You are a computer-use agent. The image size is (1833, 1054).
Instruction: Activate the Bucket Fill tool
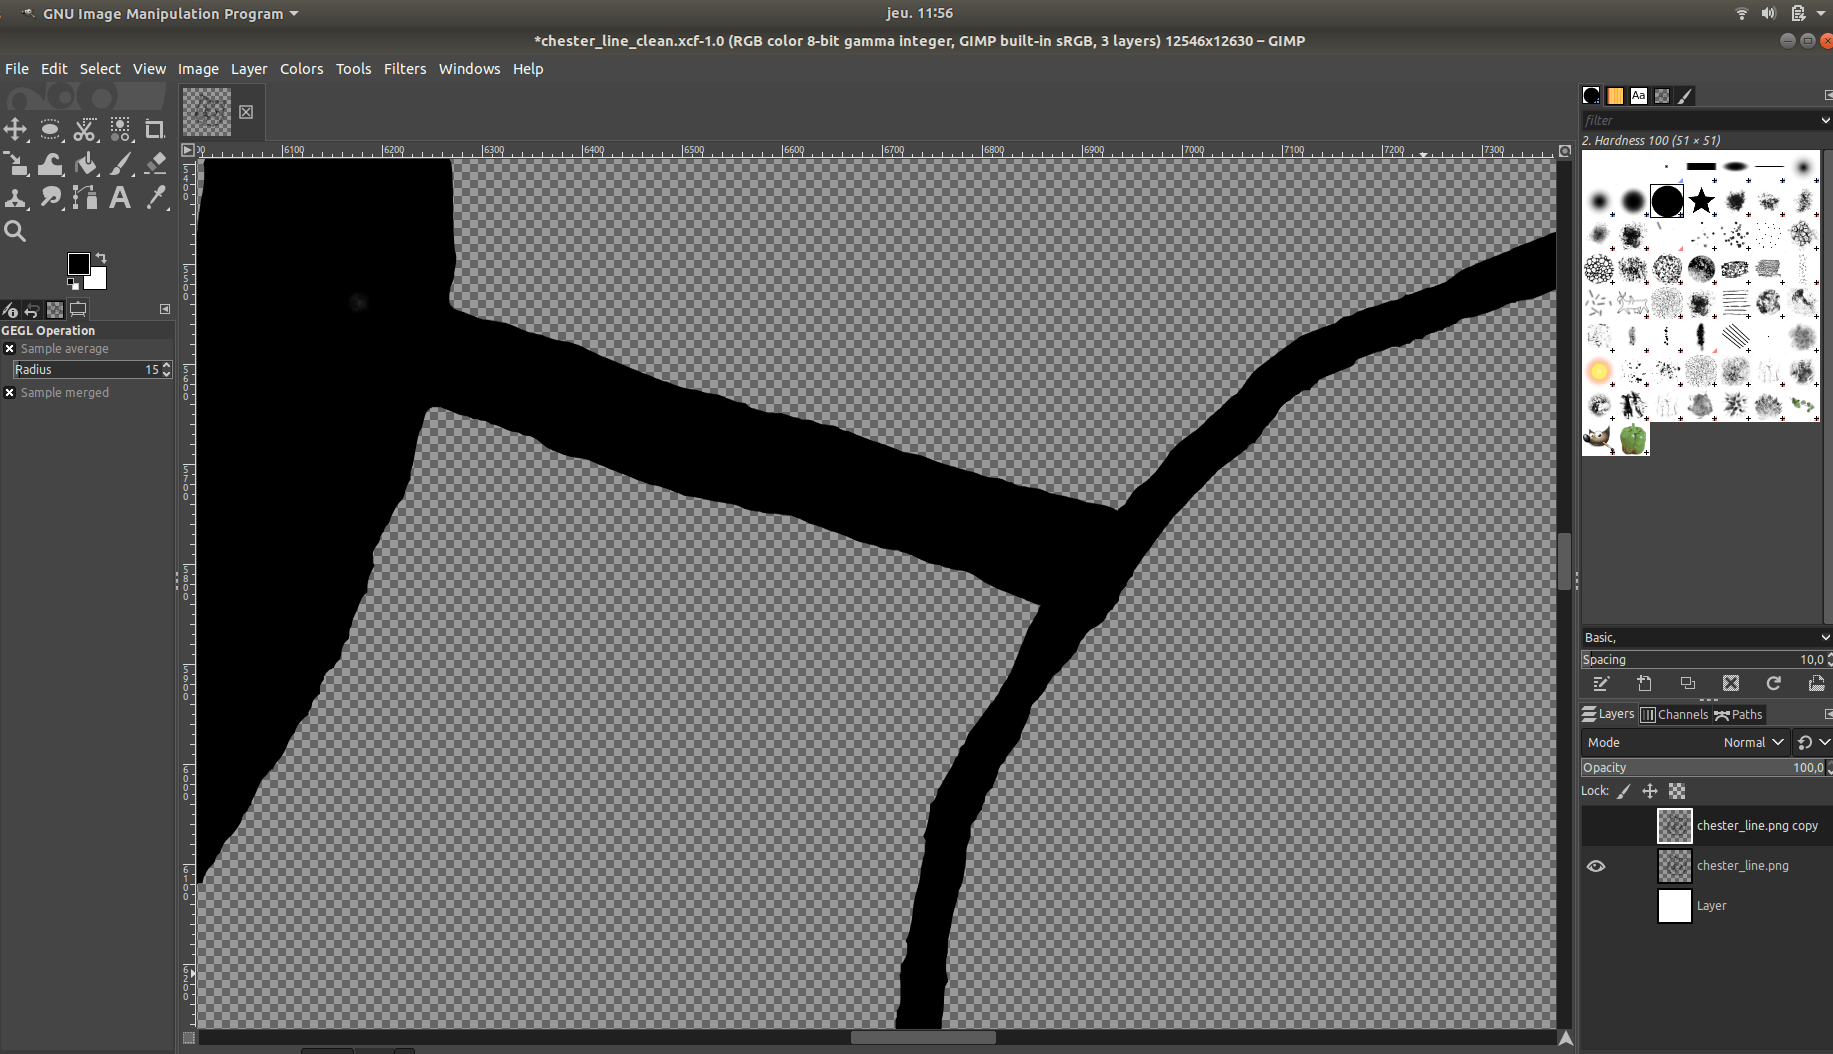click(x=86, y=164)
